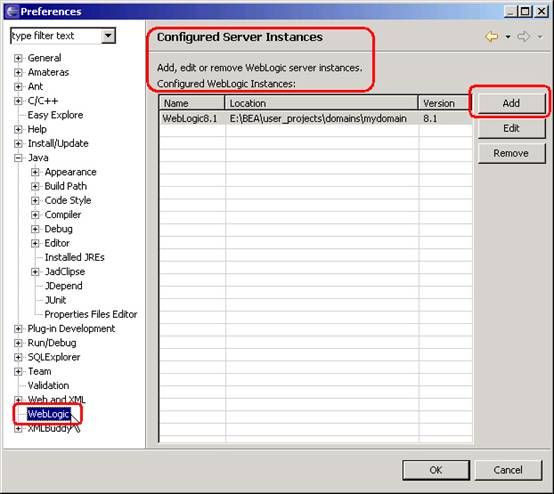Viewport: 554px width, 494px height.
Task: Collapse the Java tree node
Action: click(x=18, y=158)
